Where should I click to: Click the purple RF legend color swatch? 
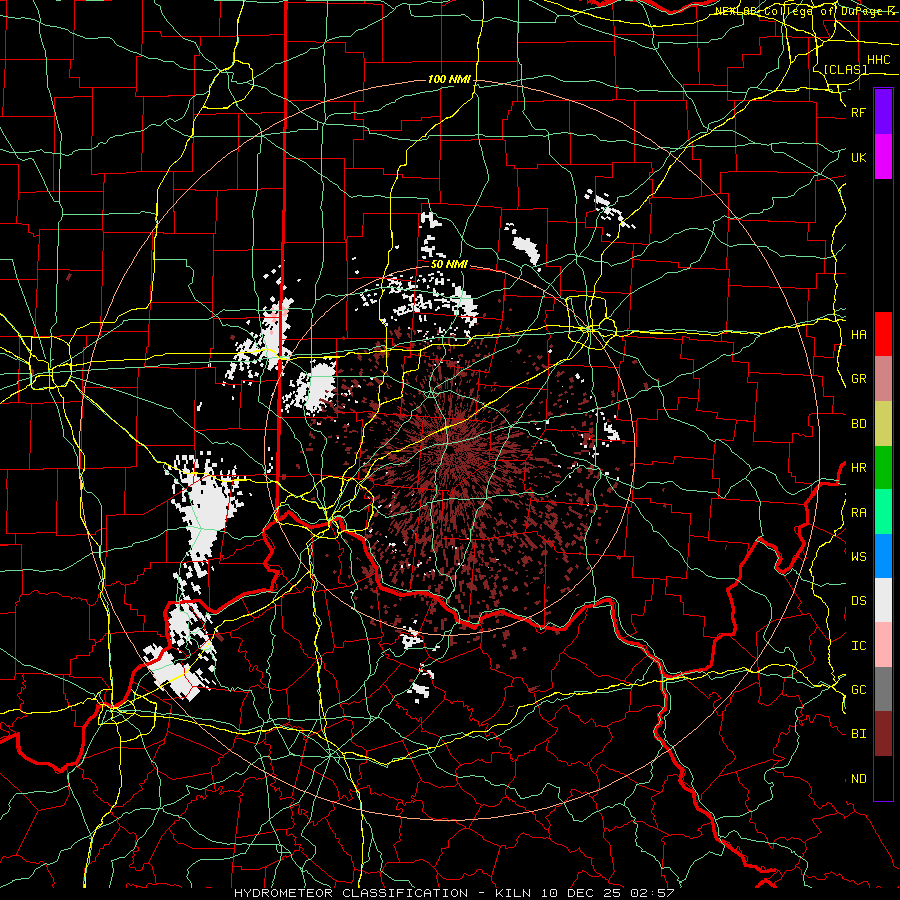883,112
